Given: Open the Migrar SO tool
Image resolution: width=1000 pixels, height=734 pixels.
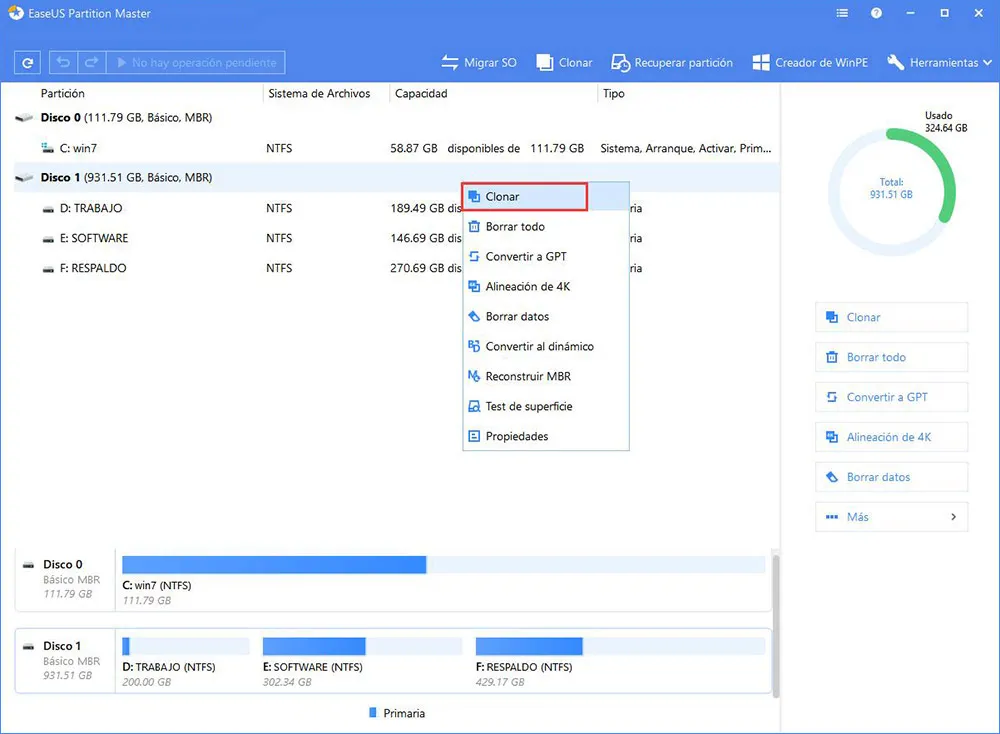Looking at the screenshot, I should (x=479, y=62).
